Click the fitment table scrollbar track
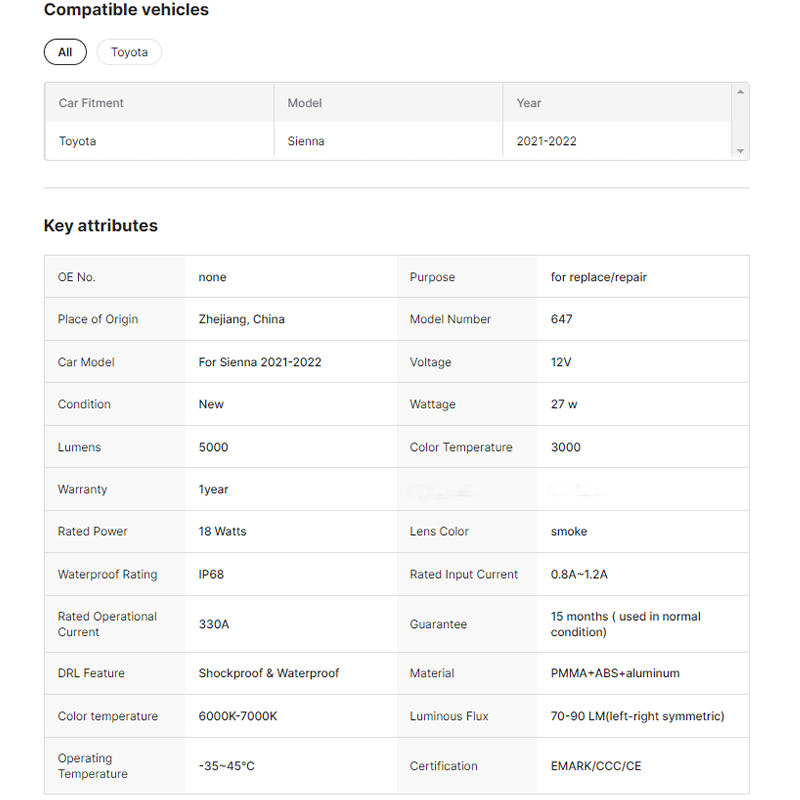Screen dimensions: 800x800 (740, 121)
